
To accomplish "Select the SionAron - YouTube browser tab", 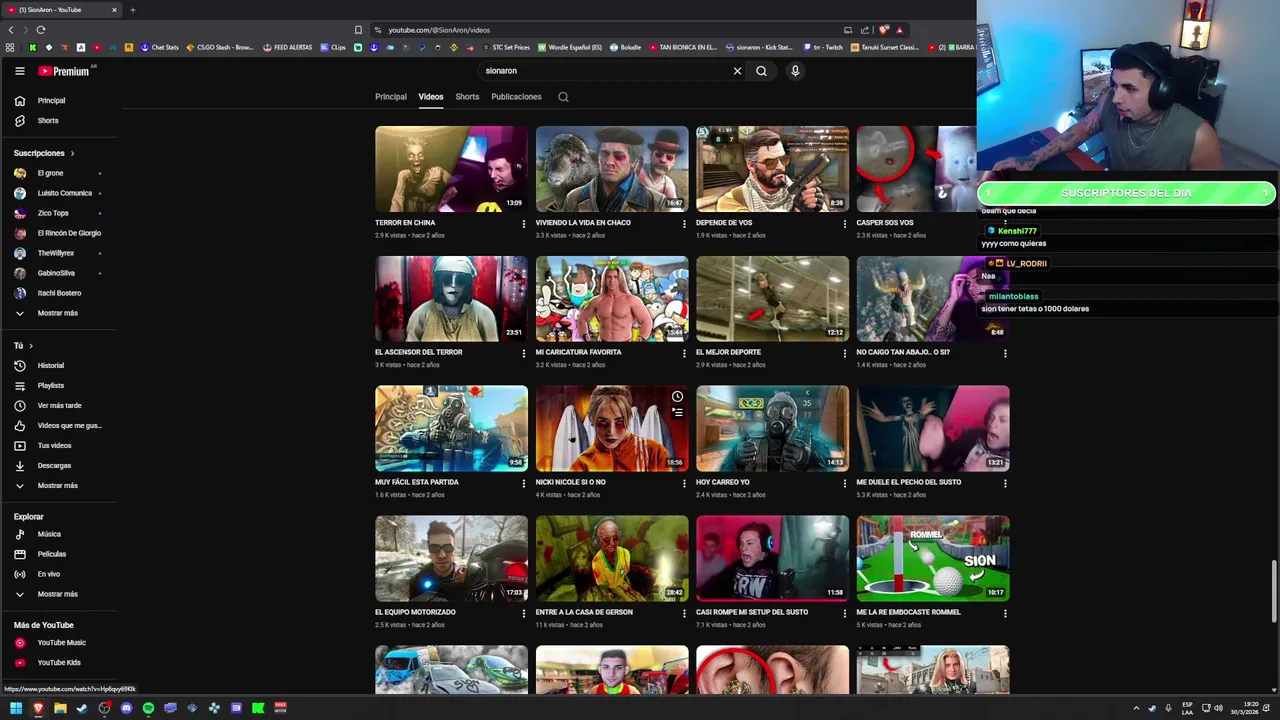I will tap(60, 10).
